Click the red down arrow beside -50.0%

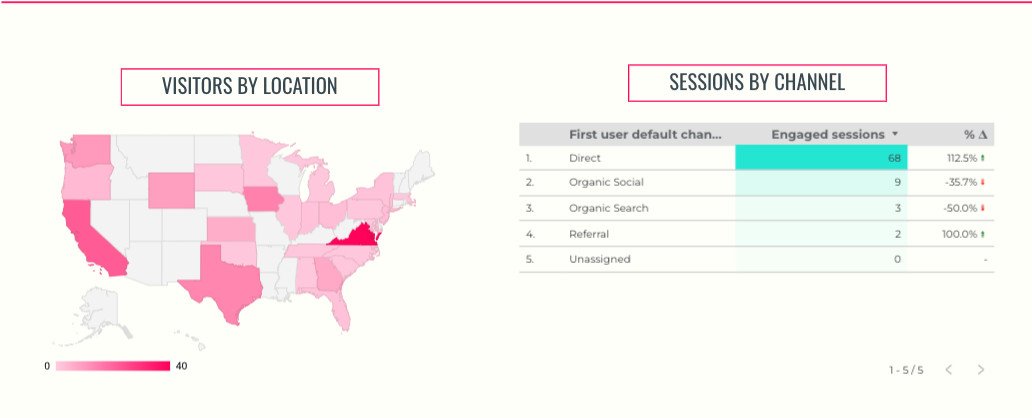[983, 208]
